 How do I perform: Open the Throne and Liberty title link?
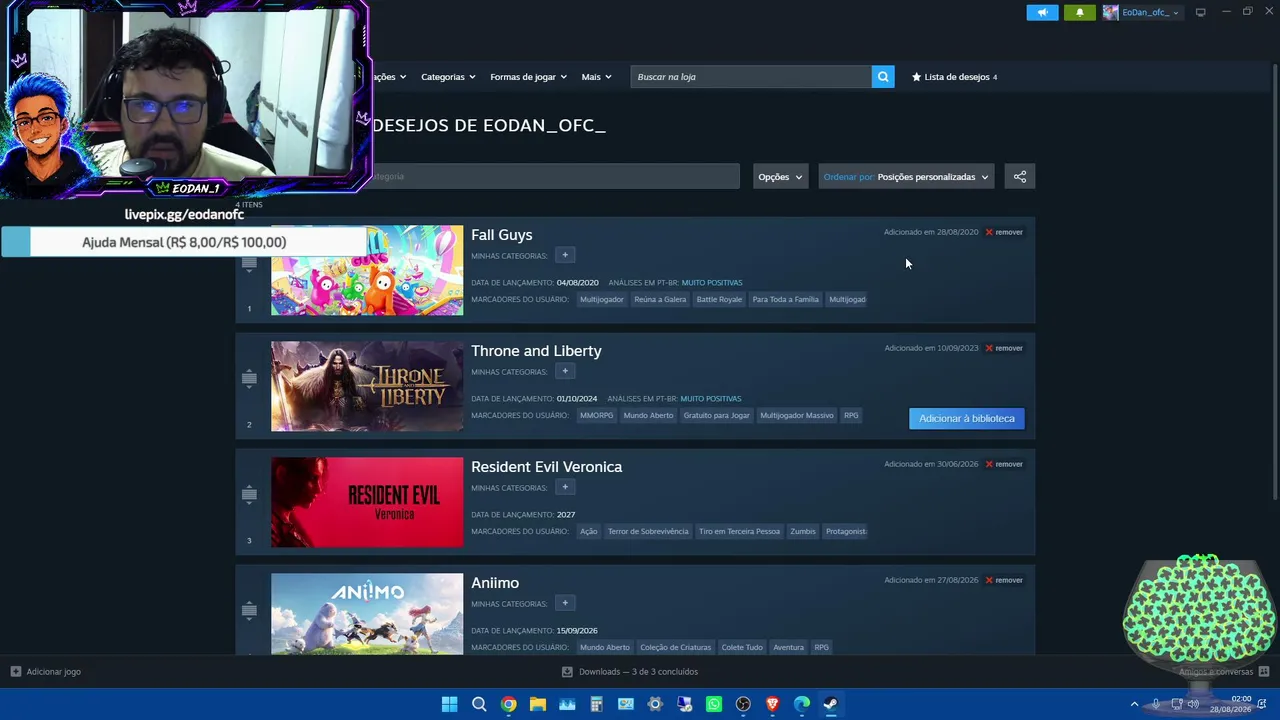pos(536,351)
